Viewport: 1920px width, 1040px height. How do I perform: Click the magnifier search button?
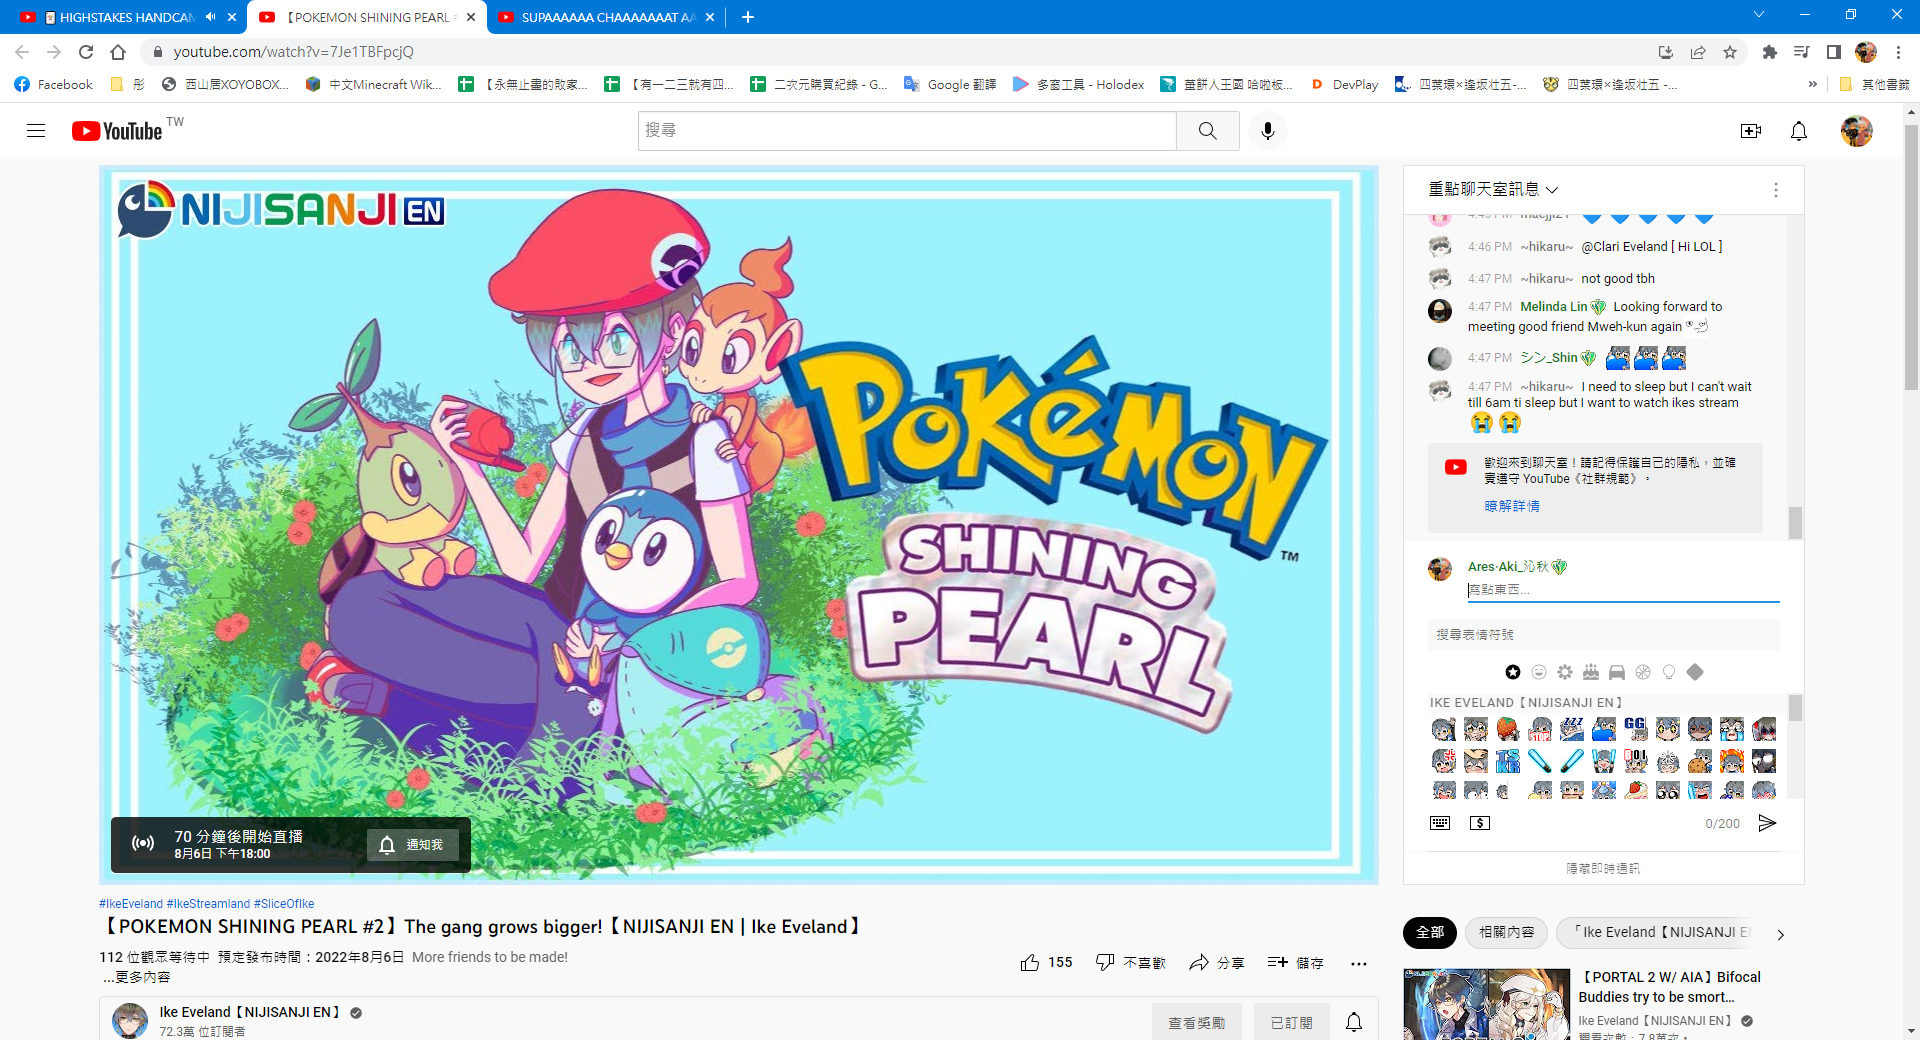tap(1207, 131)
